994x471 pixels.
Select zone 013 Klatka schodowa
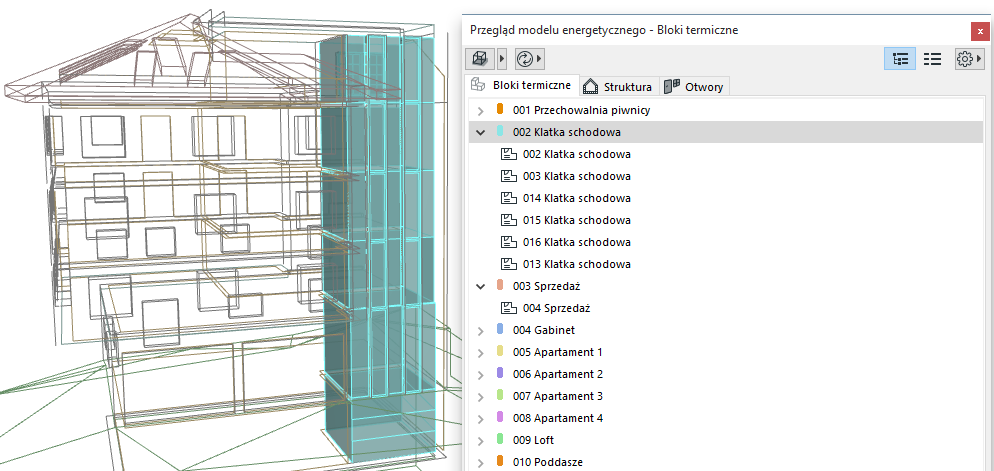[x=726, y=264]
